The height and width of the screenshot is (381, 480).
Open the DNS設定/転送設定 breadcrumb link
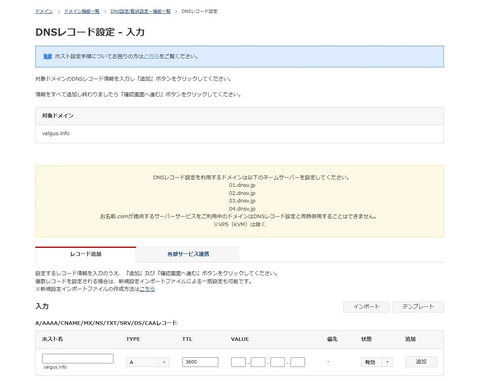[140, 11]
